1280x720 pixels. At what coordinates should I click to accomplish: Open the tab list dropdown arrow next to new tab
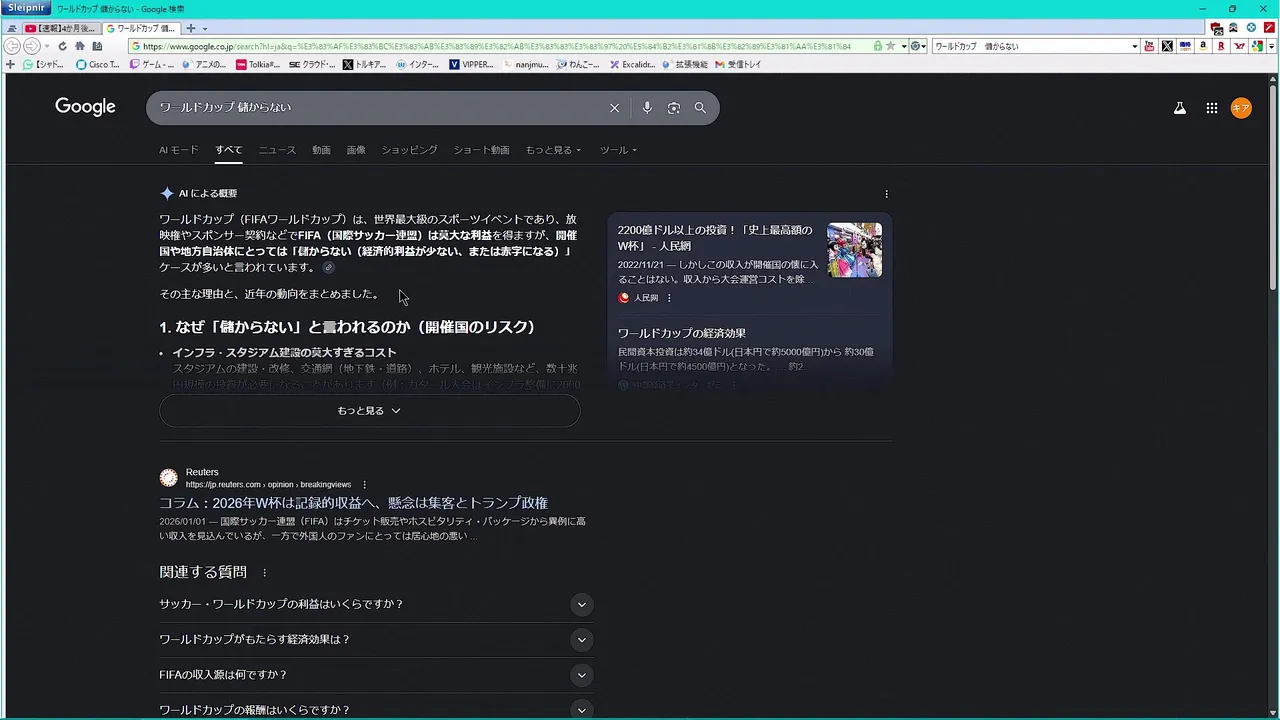click(x=204, y=28)
